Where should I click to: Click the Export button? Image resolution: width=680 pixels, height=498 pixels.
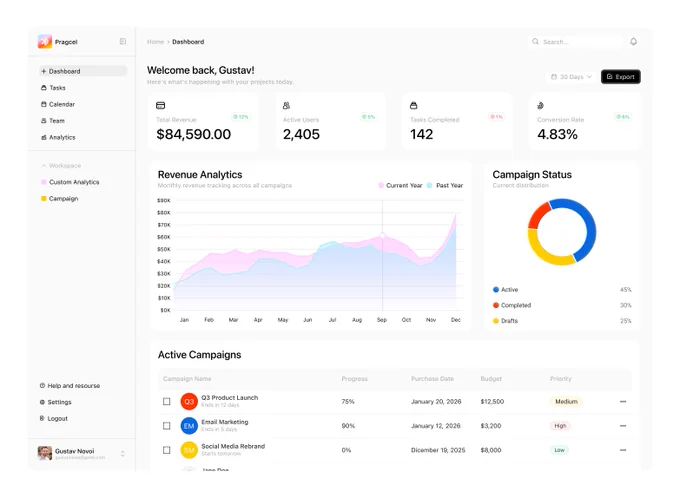[x=621, y=77]
